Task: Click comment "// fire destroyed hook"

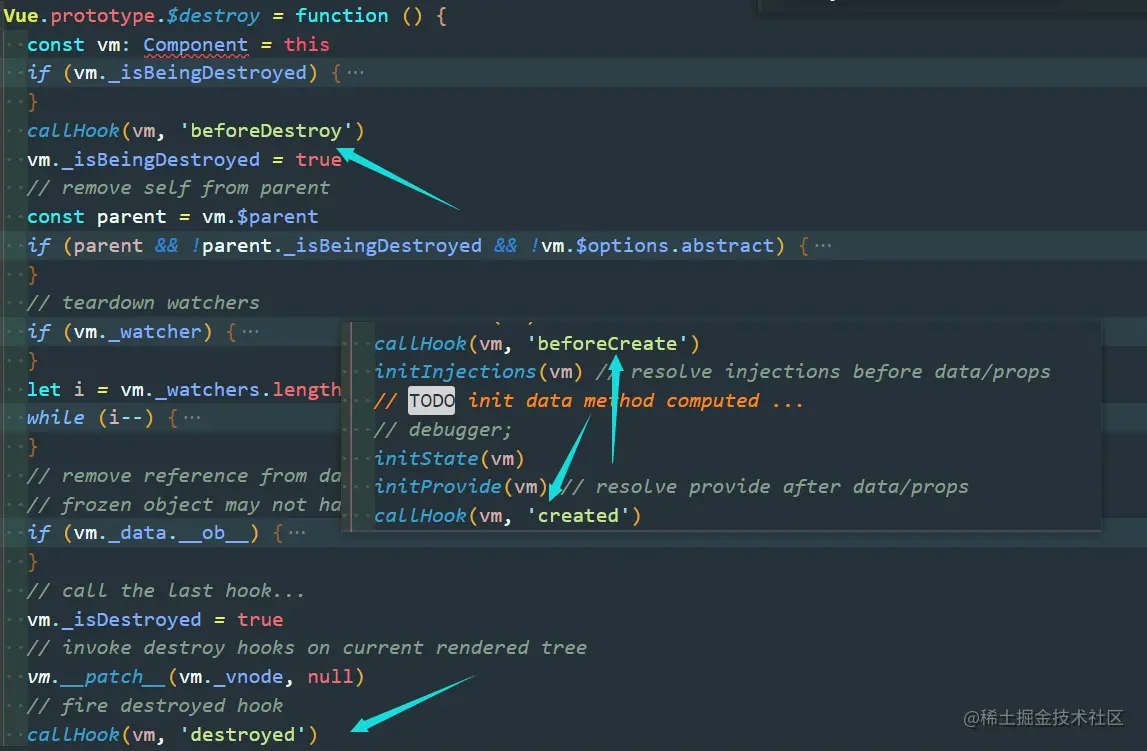Action: point(155,706)
